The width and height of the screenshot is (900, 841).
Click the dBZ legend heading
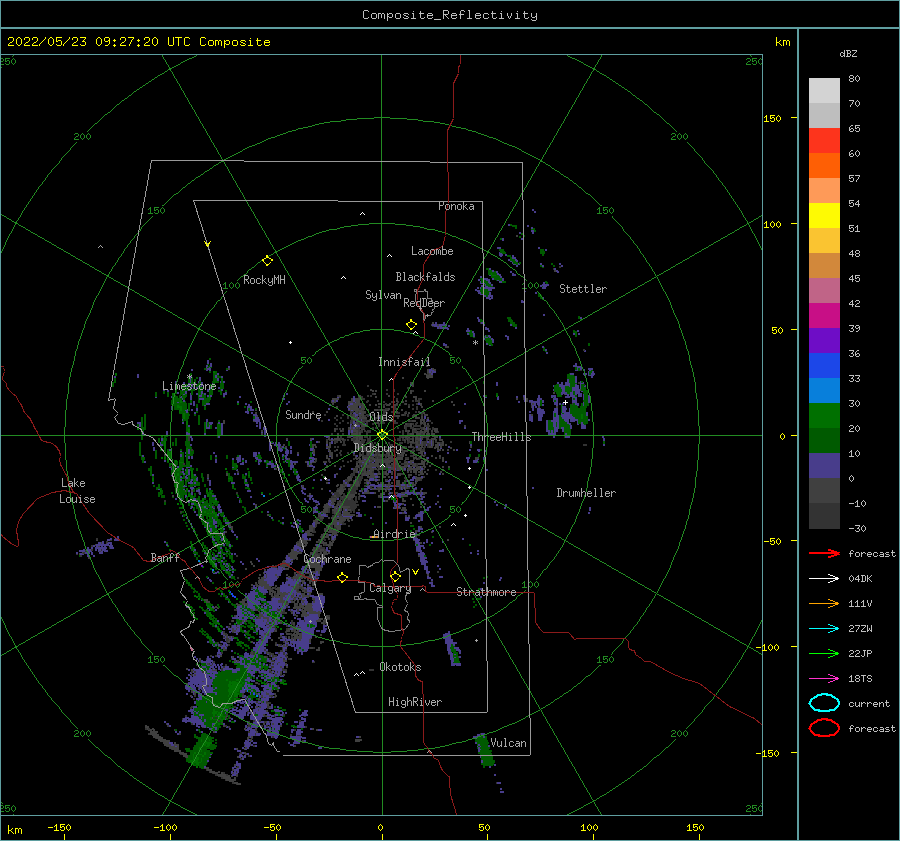coord(848,53)
